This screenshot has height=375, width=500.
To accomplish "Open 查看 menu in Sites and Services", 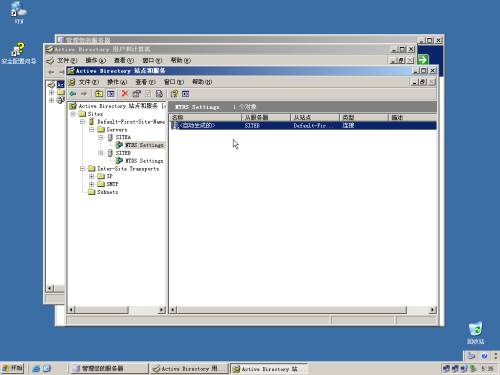I will [145, 82].
